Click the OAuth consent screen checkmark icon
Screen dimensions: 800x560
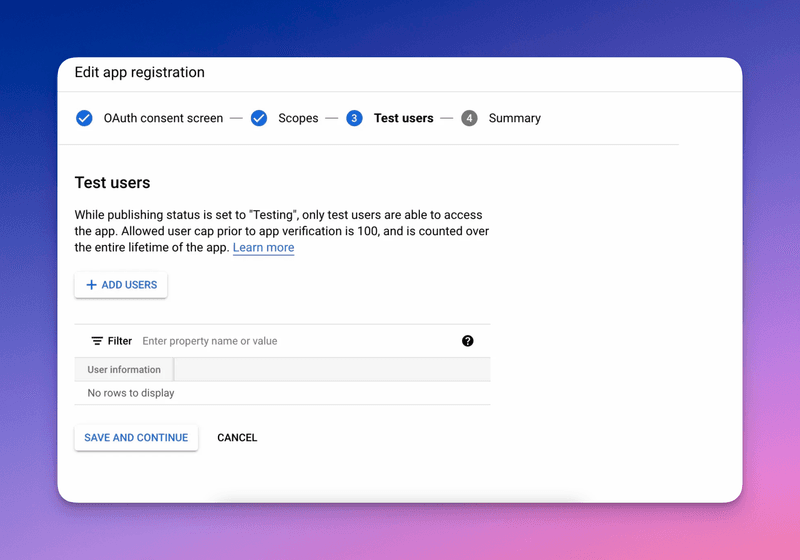pyautogui.click(x=84, y=118)
